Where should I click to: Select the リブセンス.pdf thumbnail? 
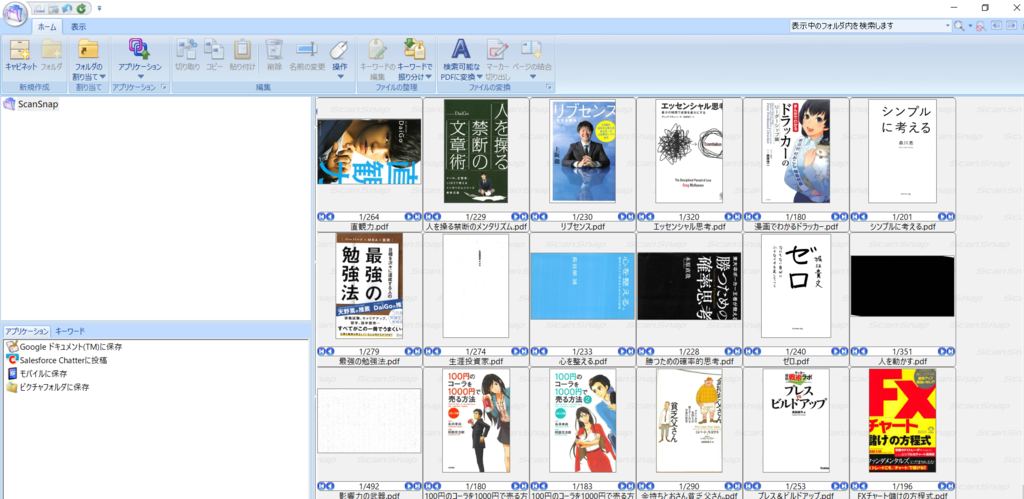point(583,151)
